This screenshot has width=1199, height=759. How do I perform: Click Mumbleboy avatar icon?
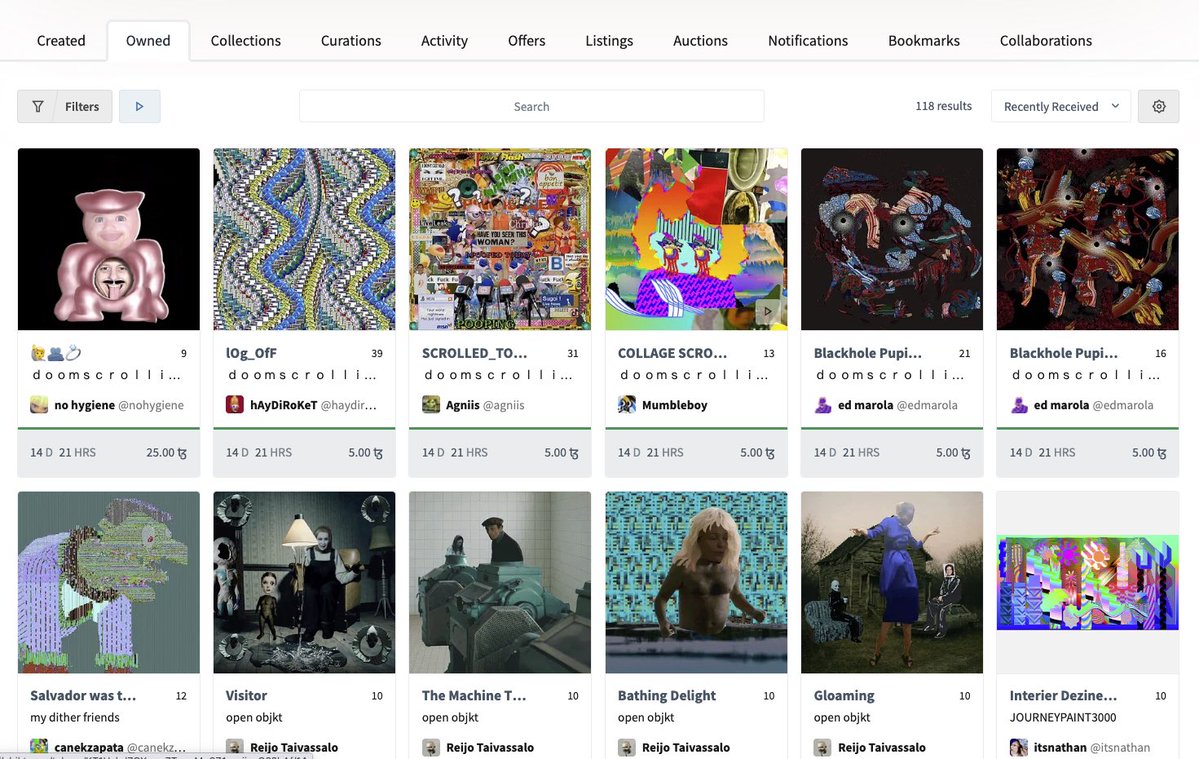click(x=626, y=404)
